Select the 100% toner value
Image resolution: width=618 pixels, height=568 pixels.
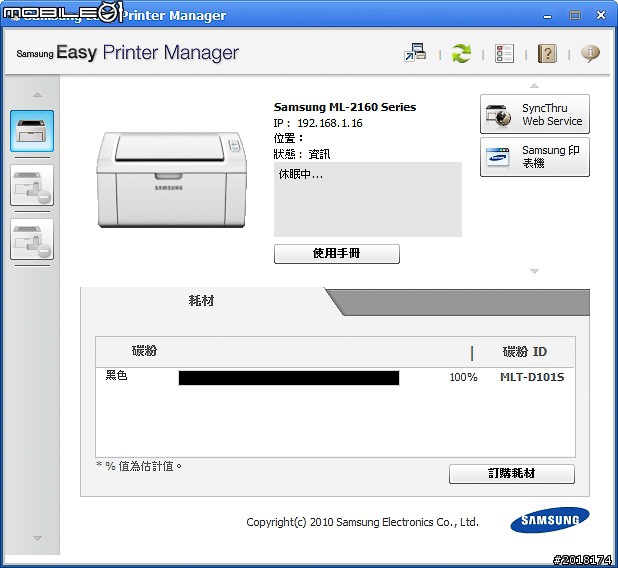(463, 377)
